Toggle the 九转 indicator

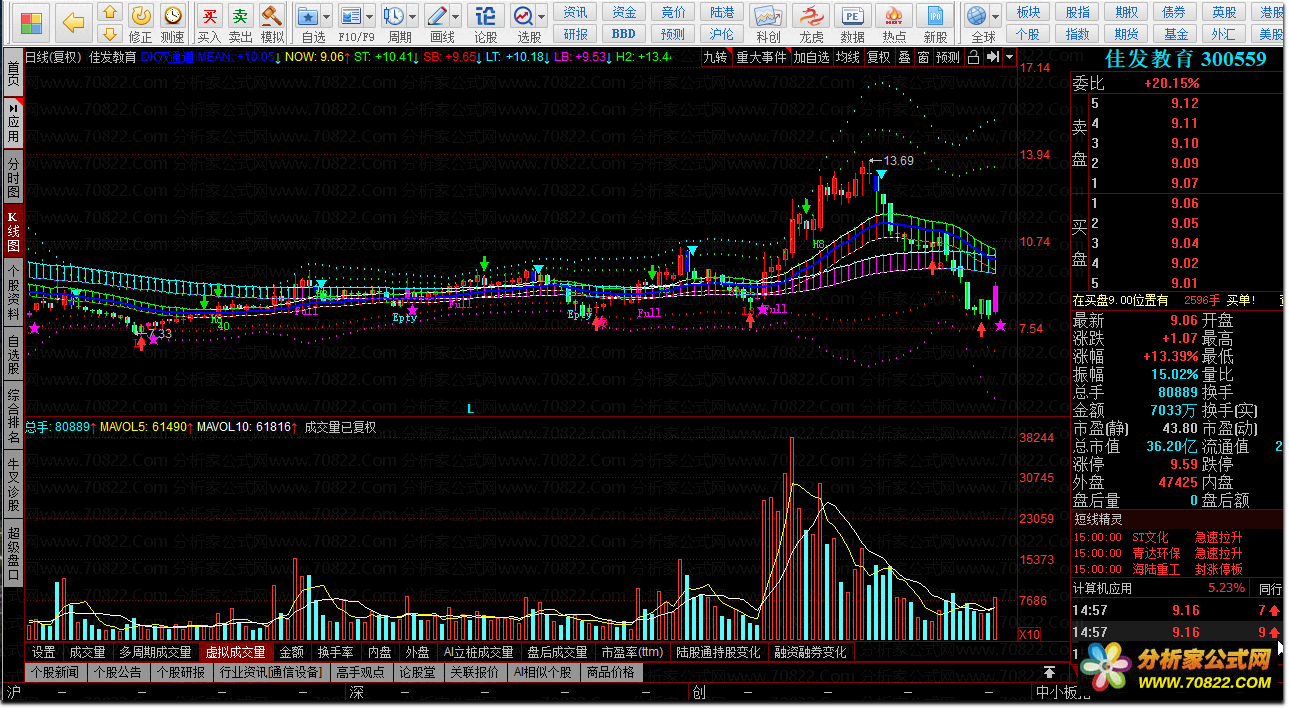(x=715, y=57)
